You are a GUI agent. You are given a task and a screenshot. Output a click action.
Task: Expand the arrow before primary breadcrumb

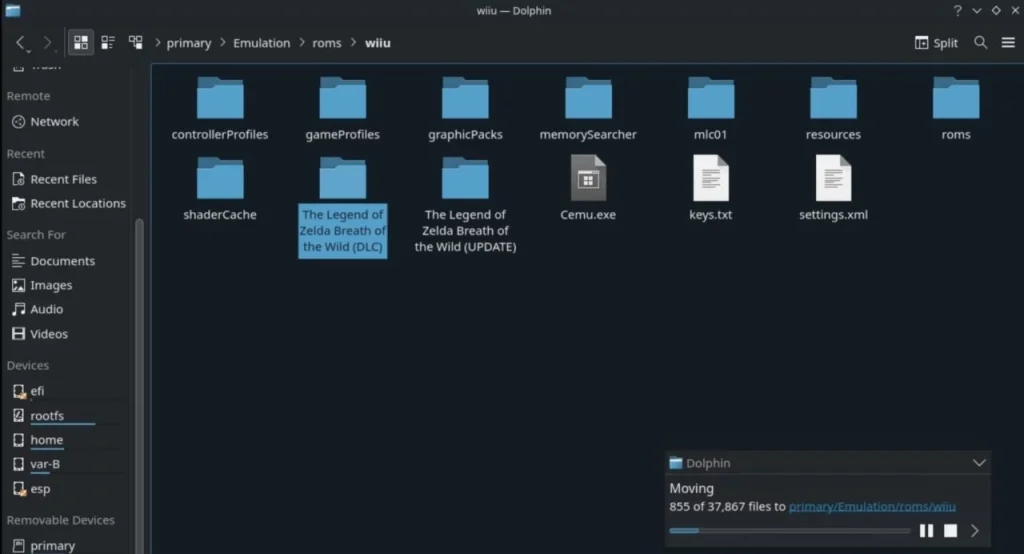point(157,42)
